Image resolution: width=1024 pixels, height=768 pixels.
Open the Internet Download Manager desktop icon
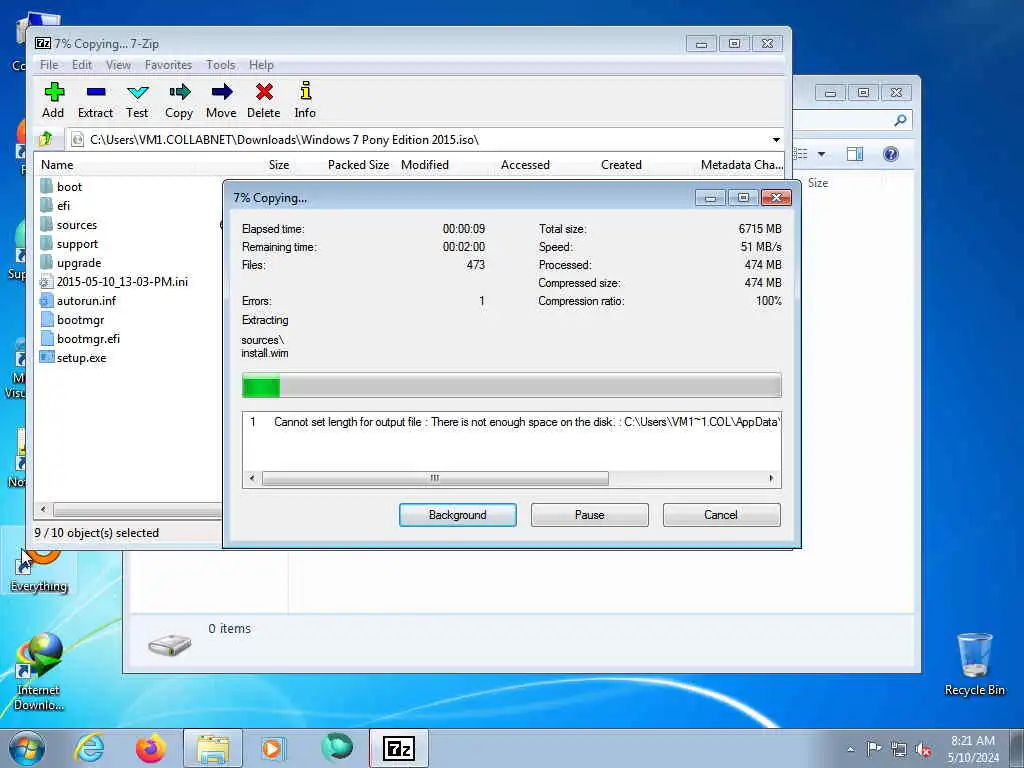[x=39, y=671]
